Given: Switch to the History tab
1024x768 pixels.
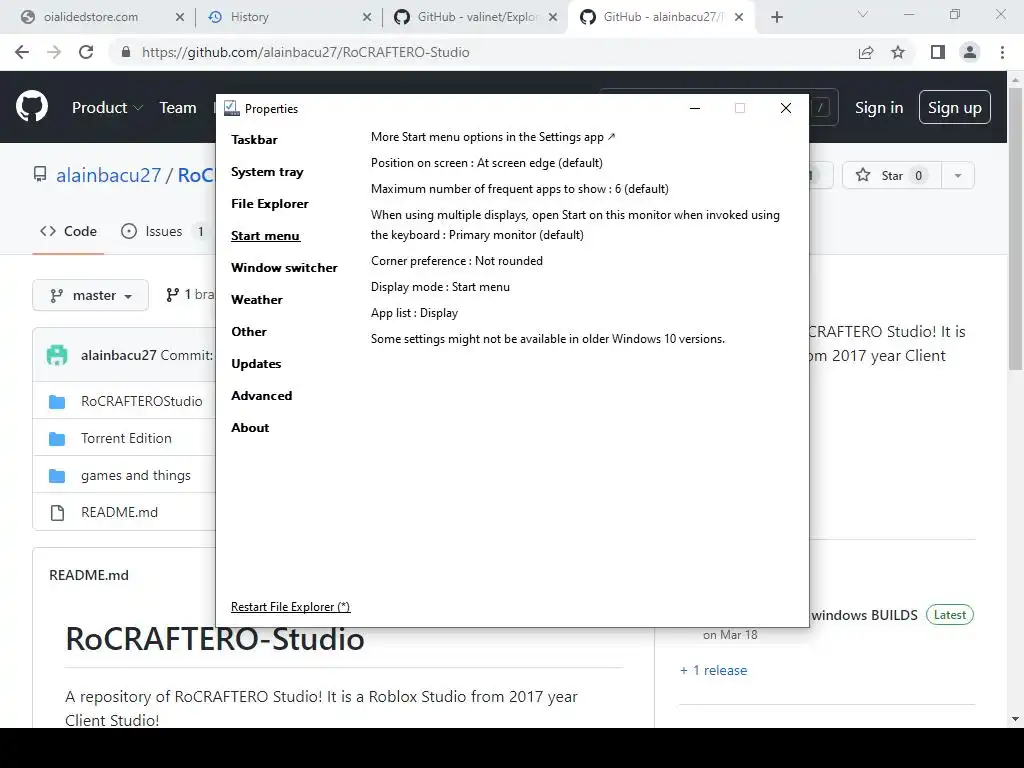Looking at the screenshot, I should click(287, 17).
